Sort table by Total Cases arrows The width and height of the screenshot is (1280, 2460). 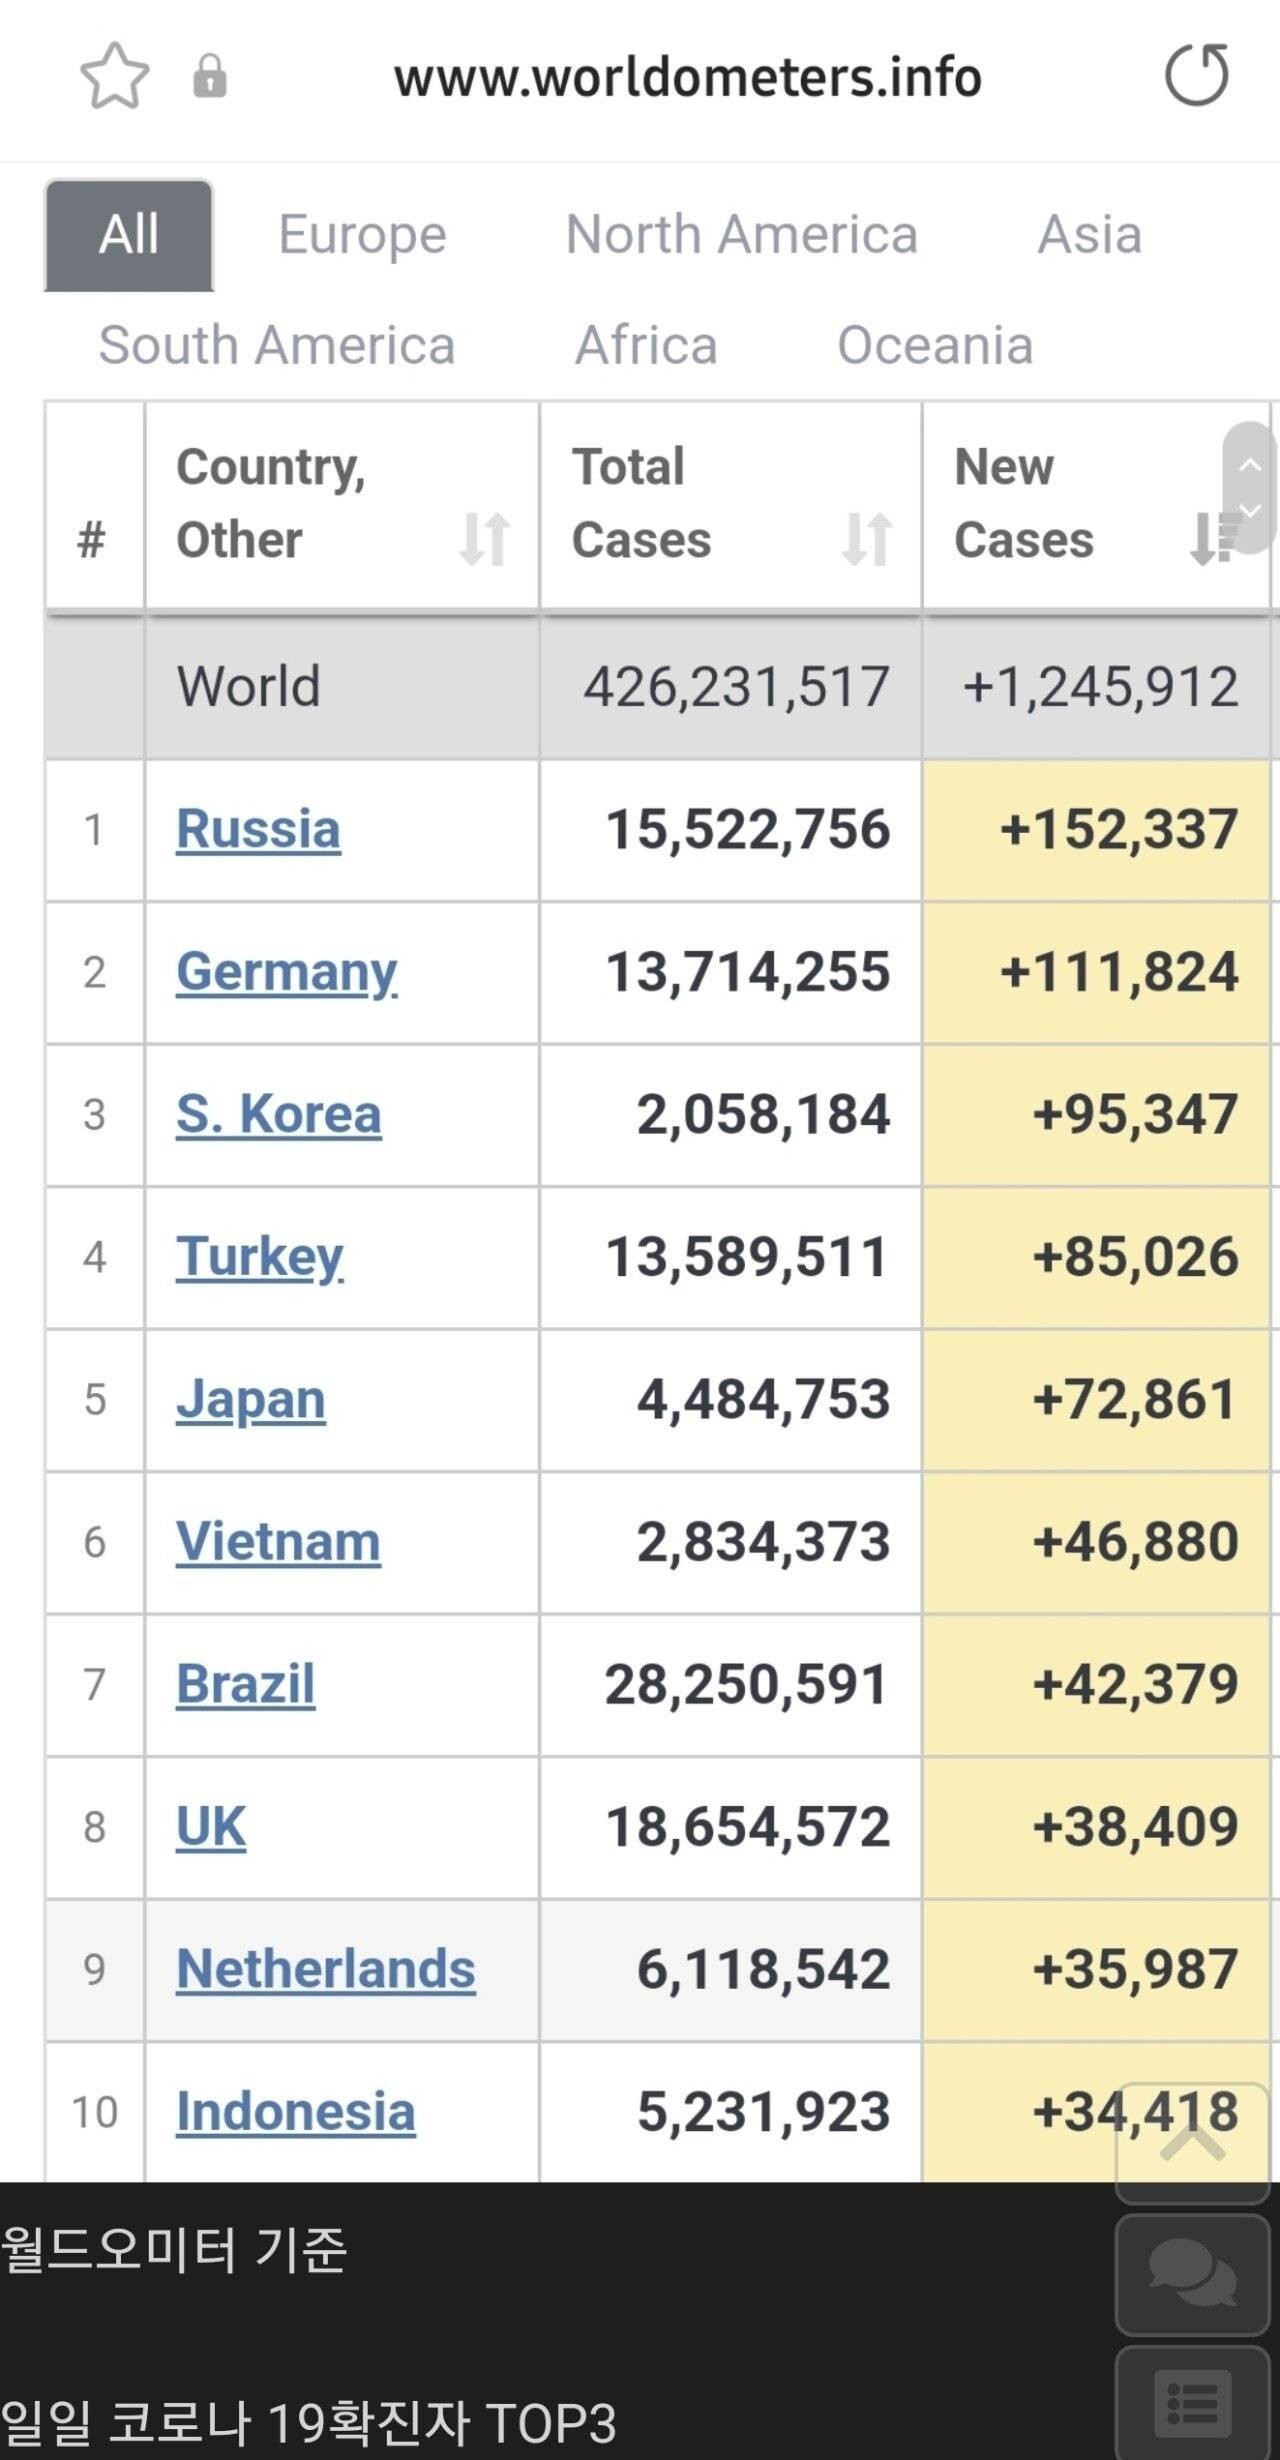click(x=866, y=539)
